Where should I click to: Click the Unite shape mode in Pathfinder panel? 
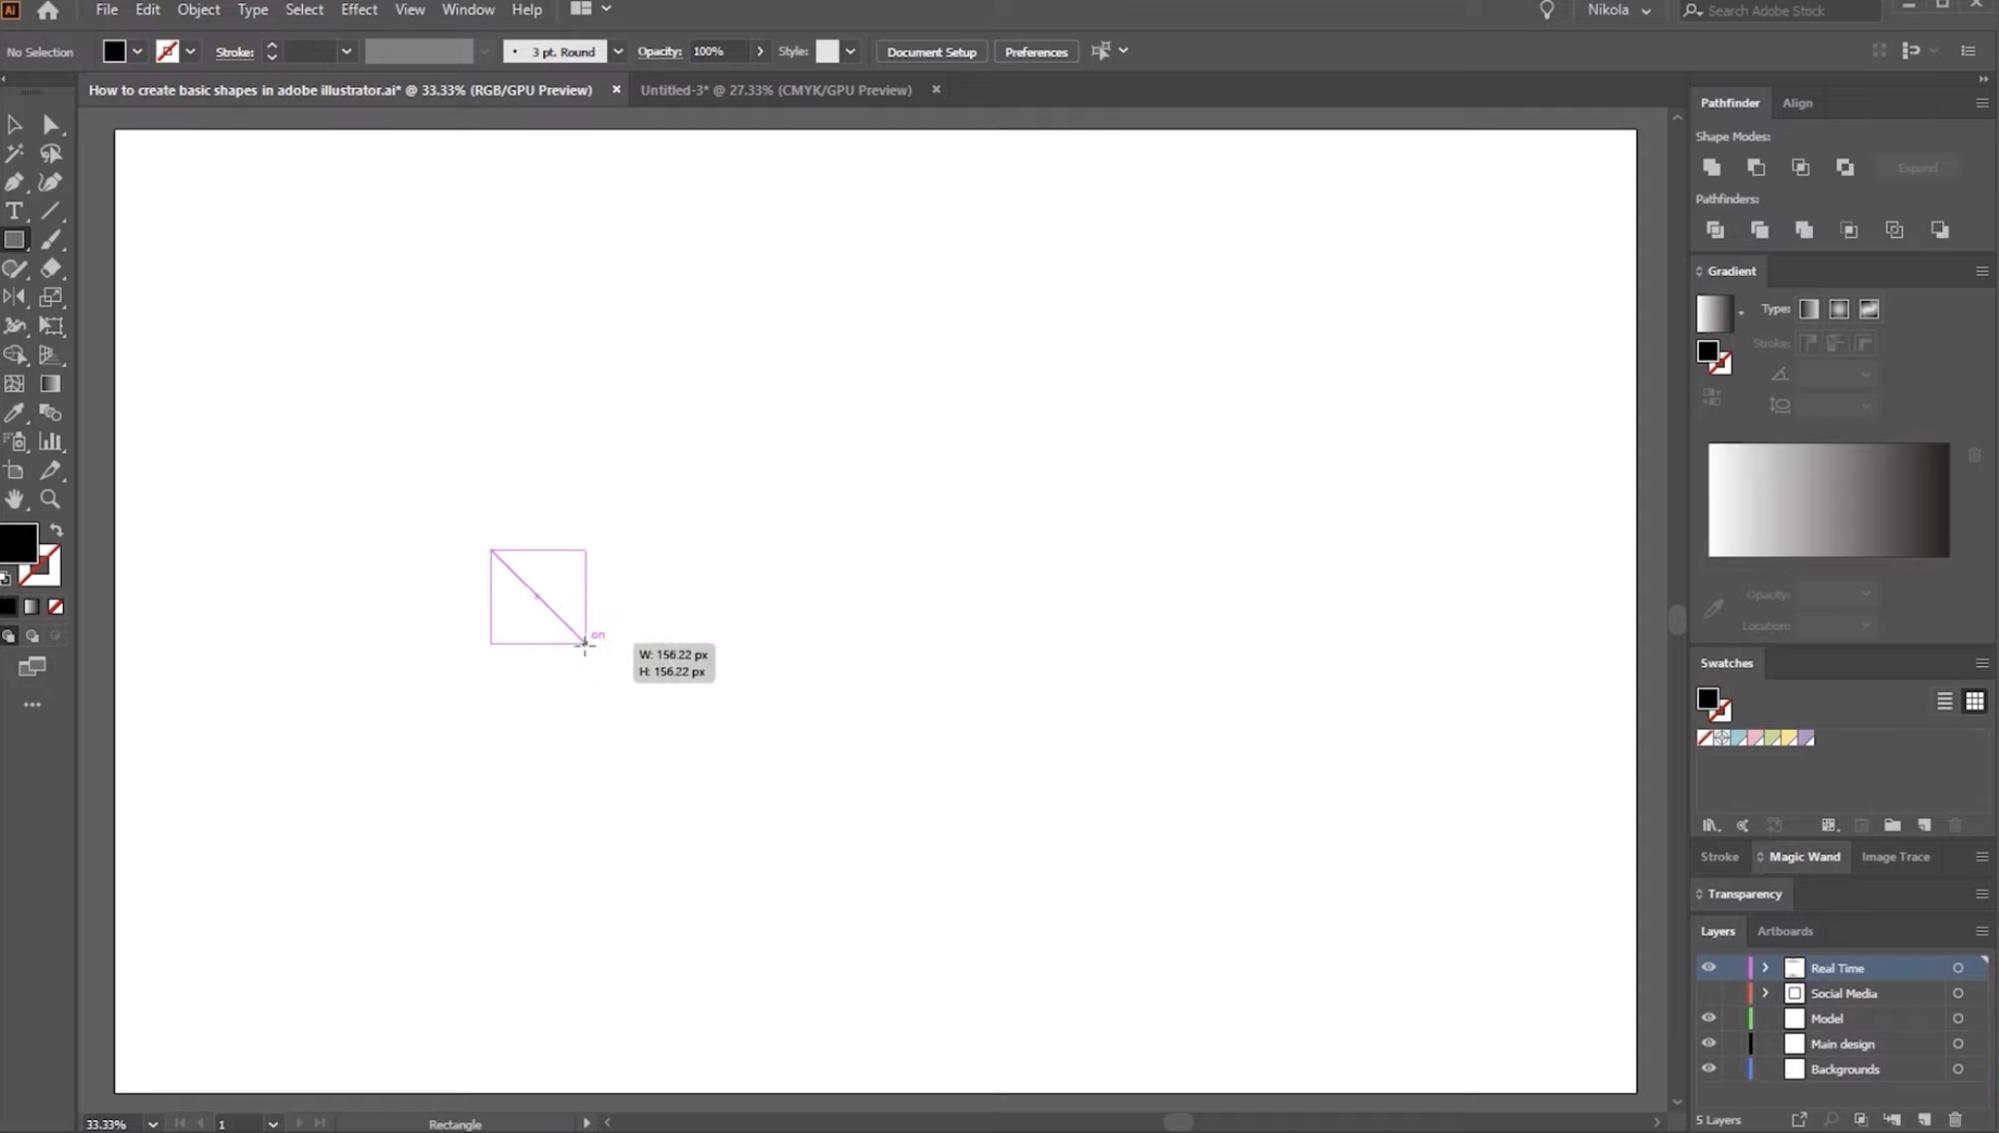(1711, 167)
